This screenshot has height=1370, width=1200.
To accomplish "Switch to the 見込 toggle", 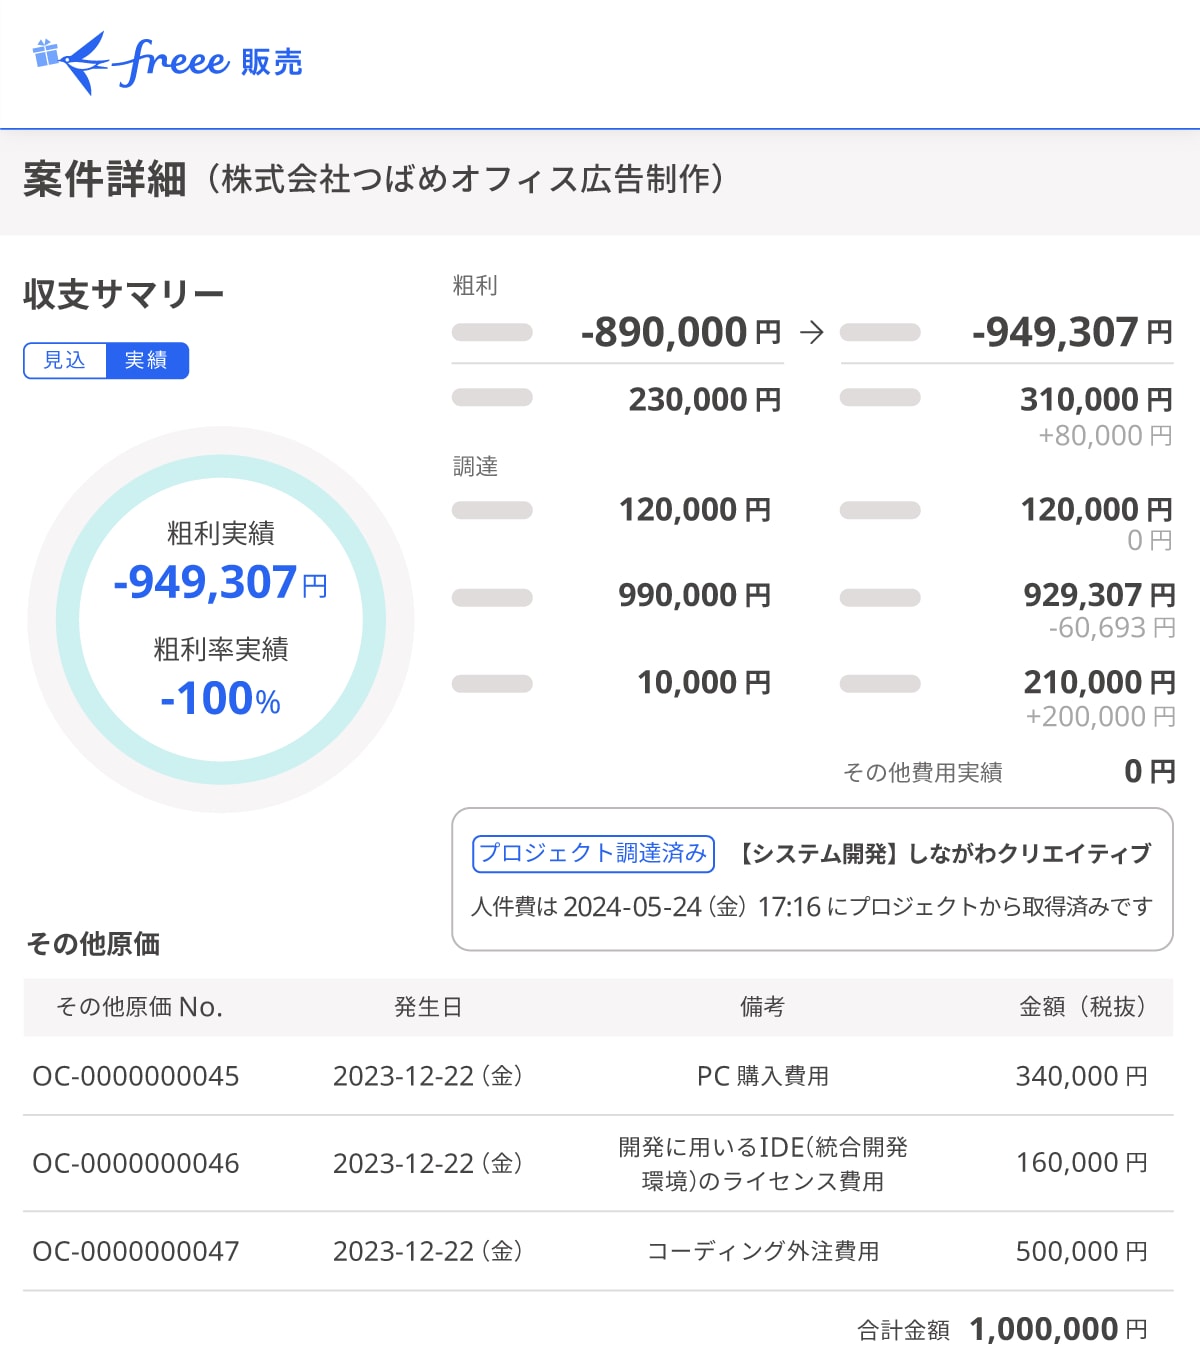I will click(65, 361).
